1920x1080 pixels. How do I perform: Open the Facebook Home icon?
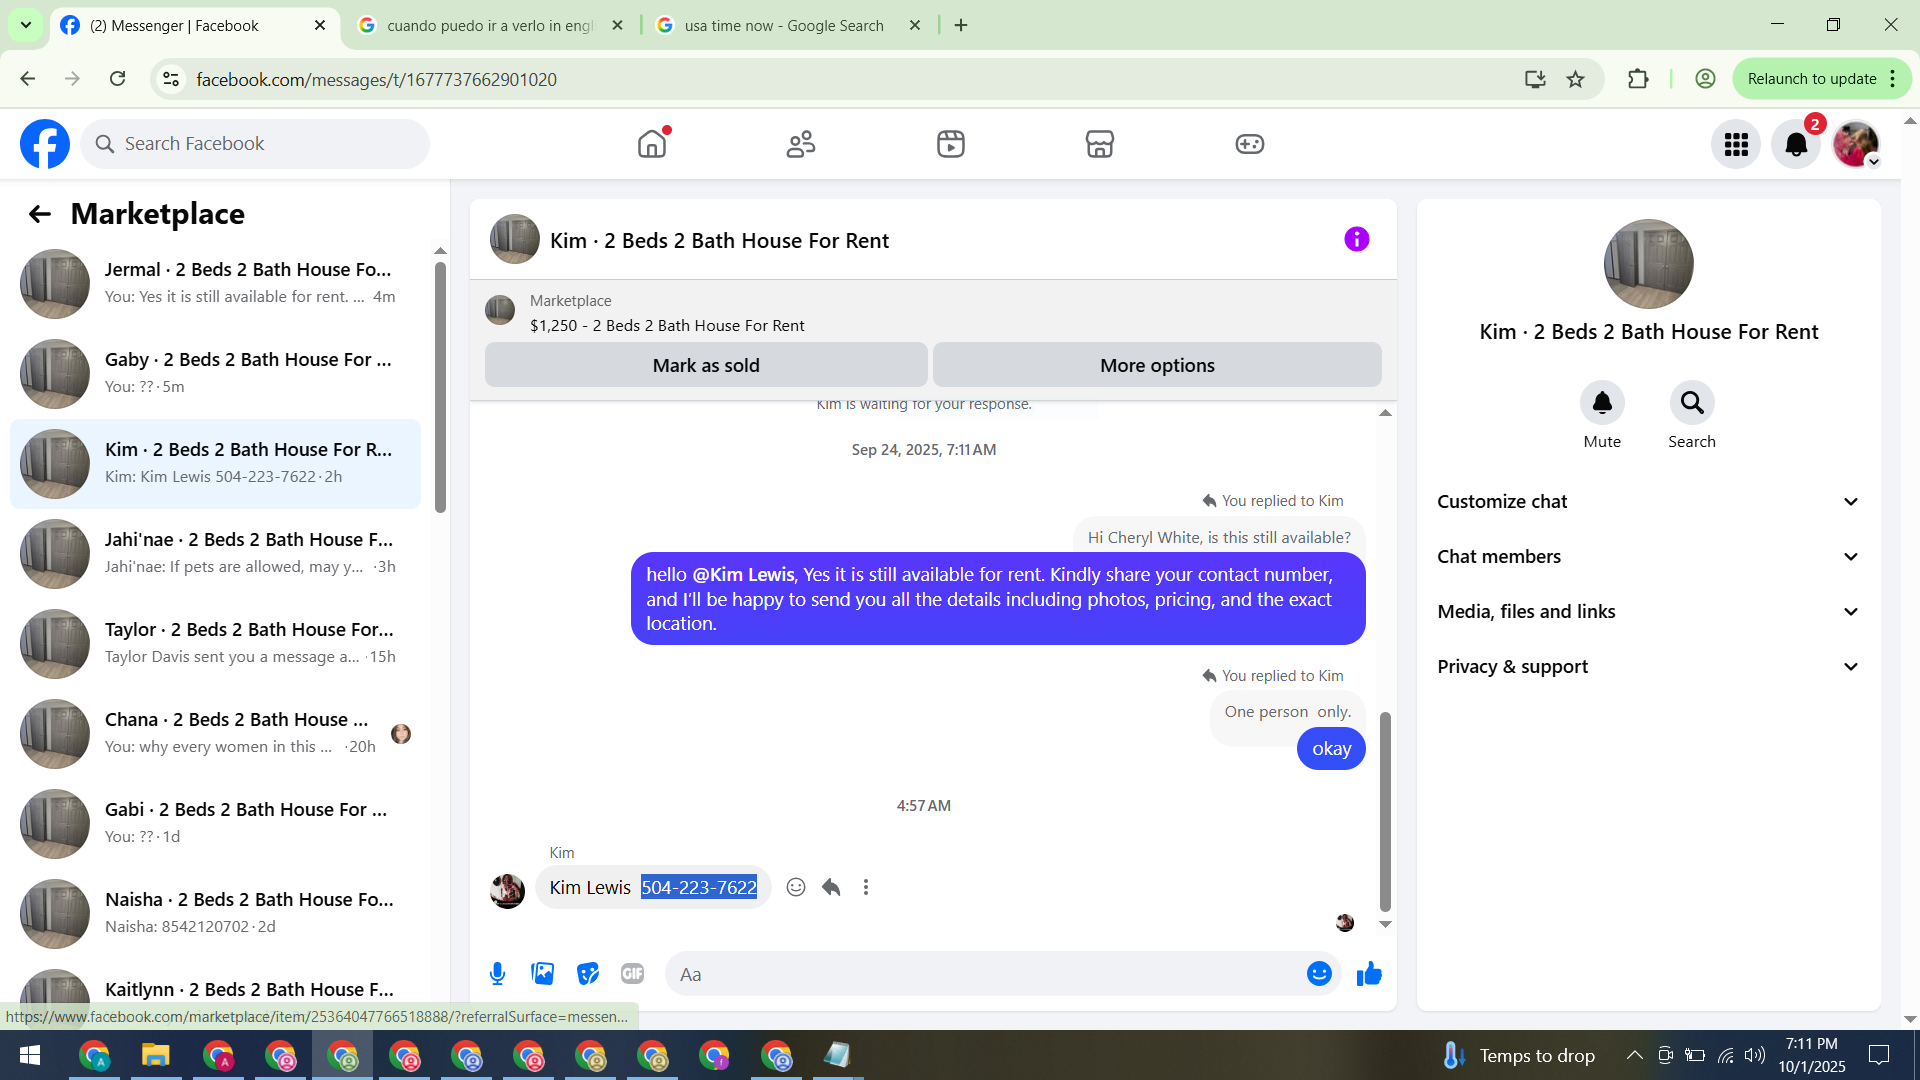(x=652, y=144)
